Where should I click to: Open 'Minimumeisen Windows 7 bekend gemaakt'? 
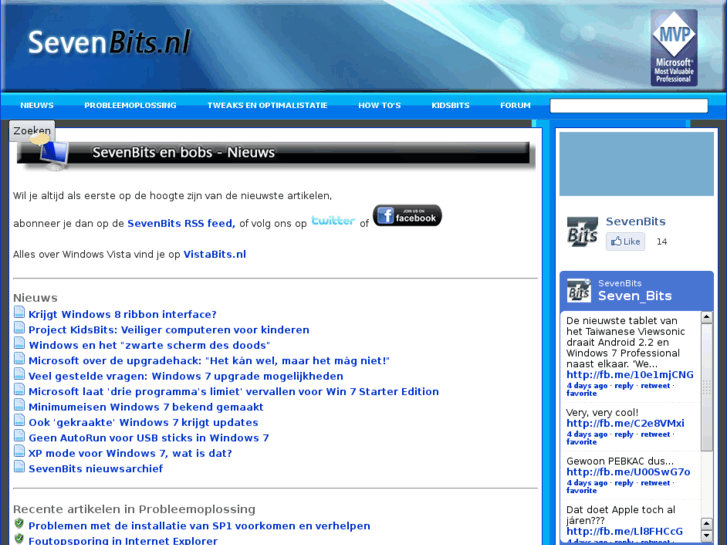point(146,407)
